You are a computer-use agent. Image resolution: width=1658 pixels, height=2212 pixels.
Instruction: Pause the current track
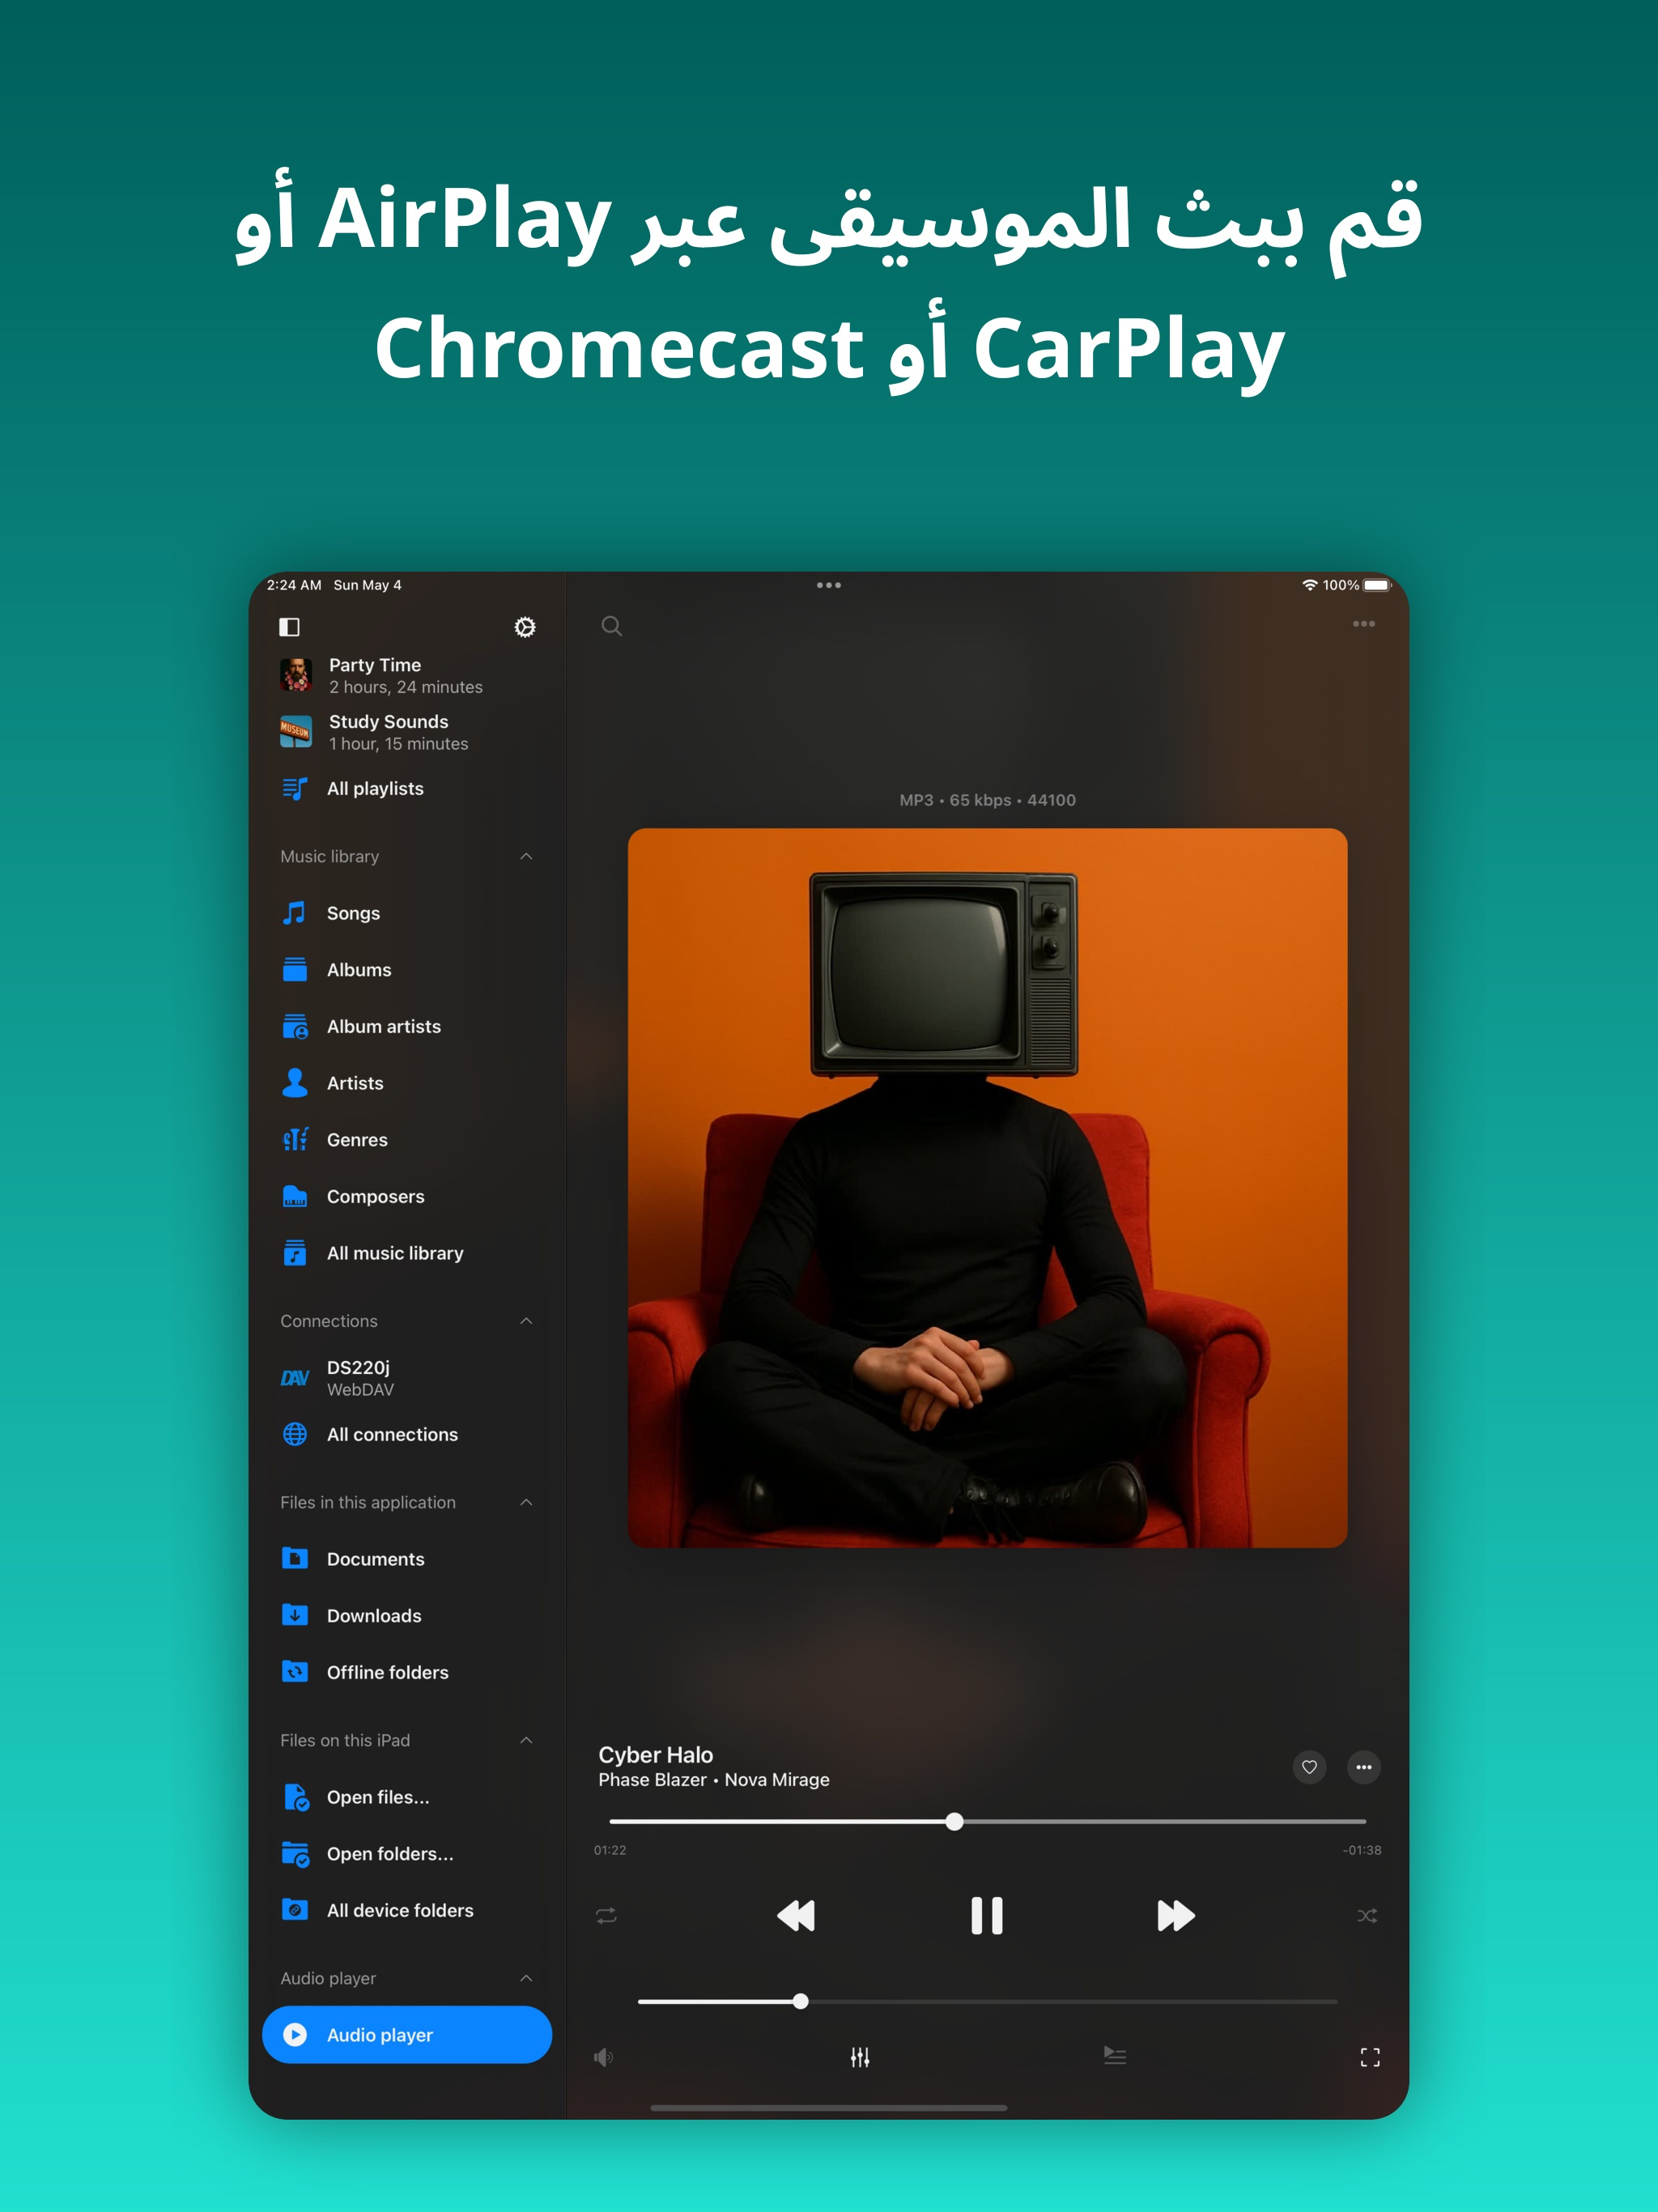986,1916
